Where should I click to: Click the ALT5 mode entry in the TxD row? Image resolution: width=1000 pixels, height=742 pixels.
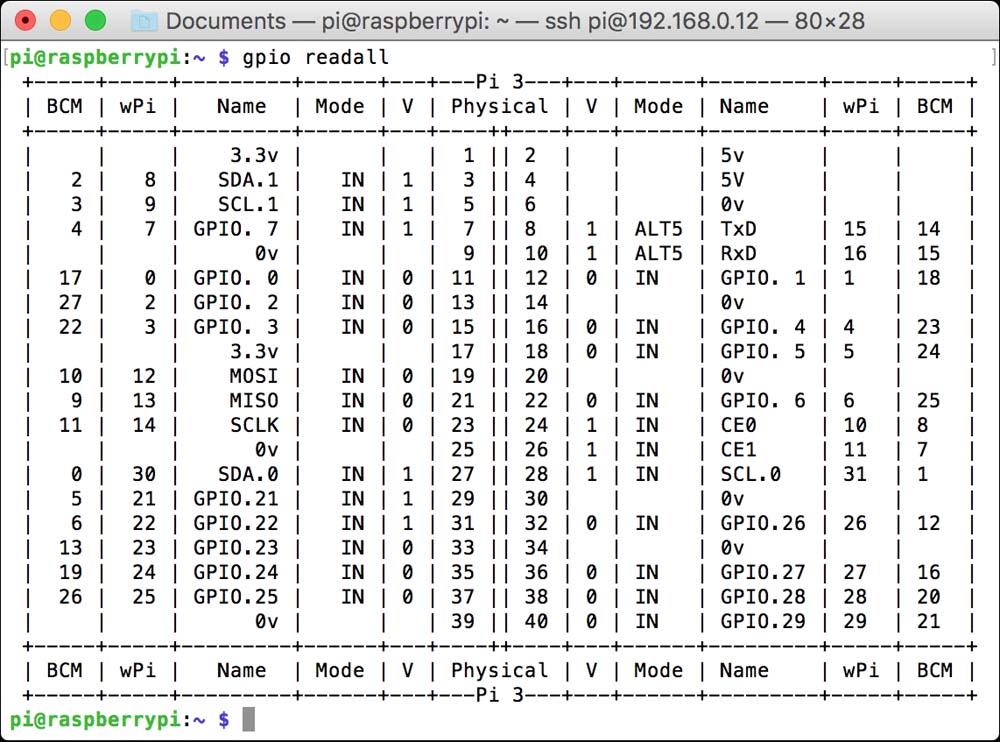pyautogui.click(x=657, y=229)
